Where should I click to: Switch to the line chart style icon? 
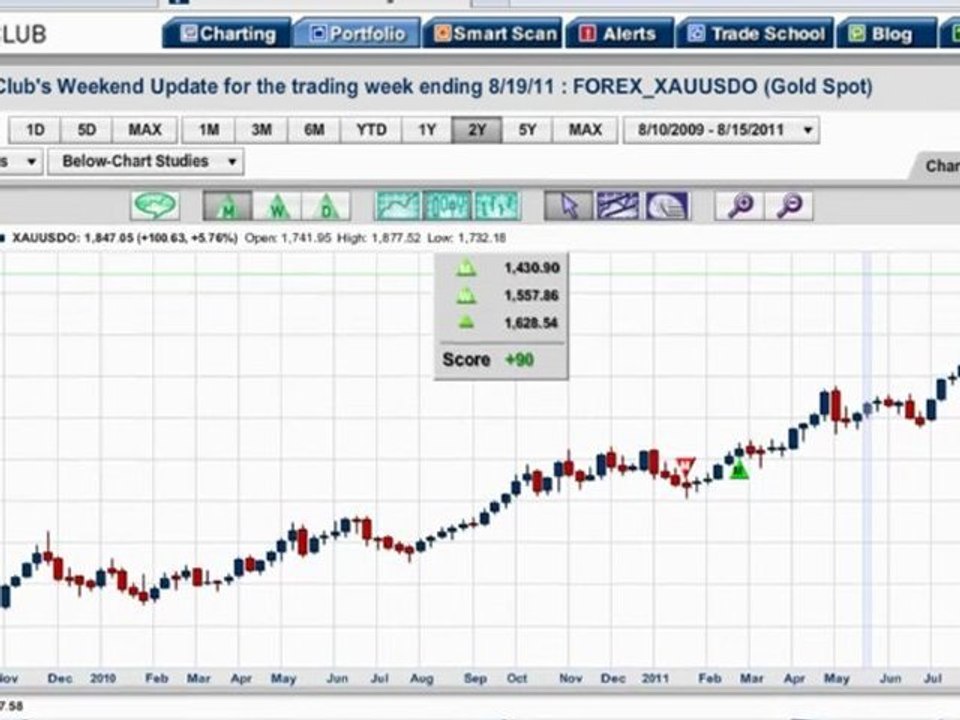pos(398,206)
